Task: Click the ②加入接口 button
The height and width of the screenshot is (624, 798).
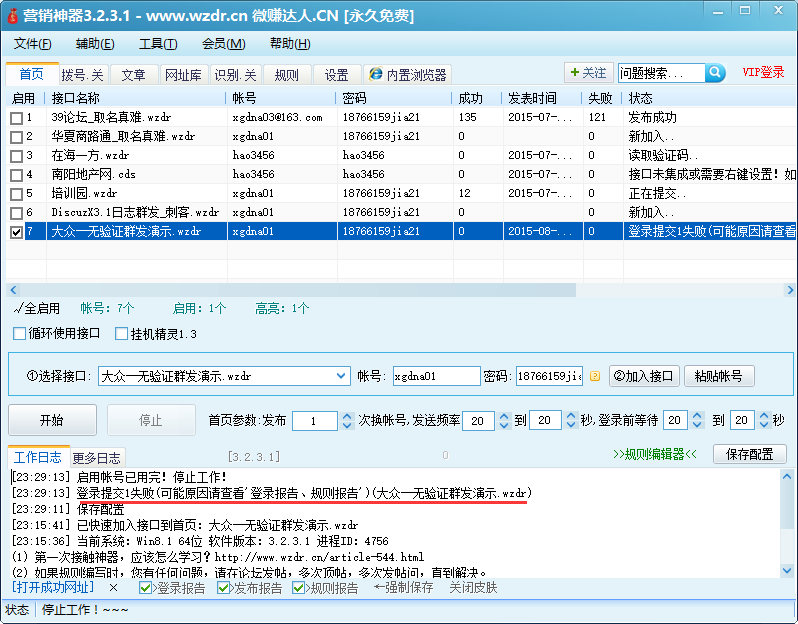Action: (x=644, y=376)
